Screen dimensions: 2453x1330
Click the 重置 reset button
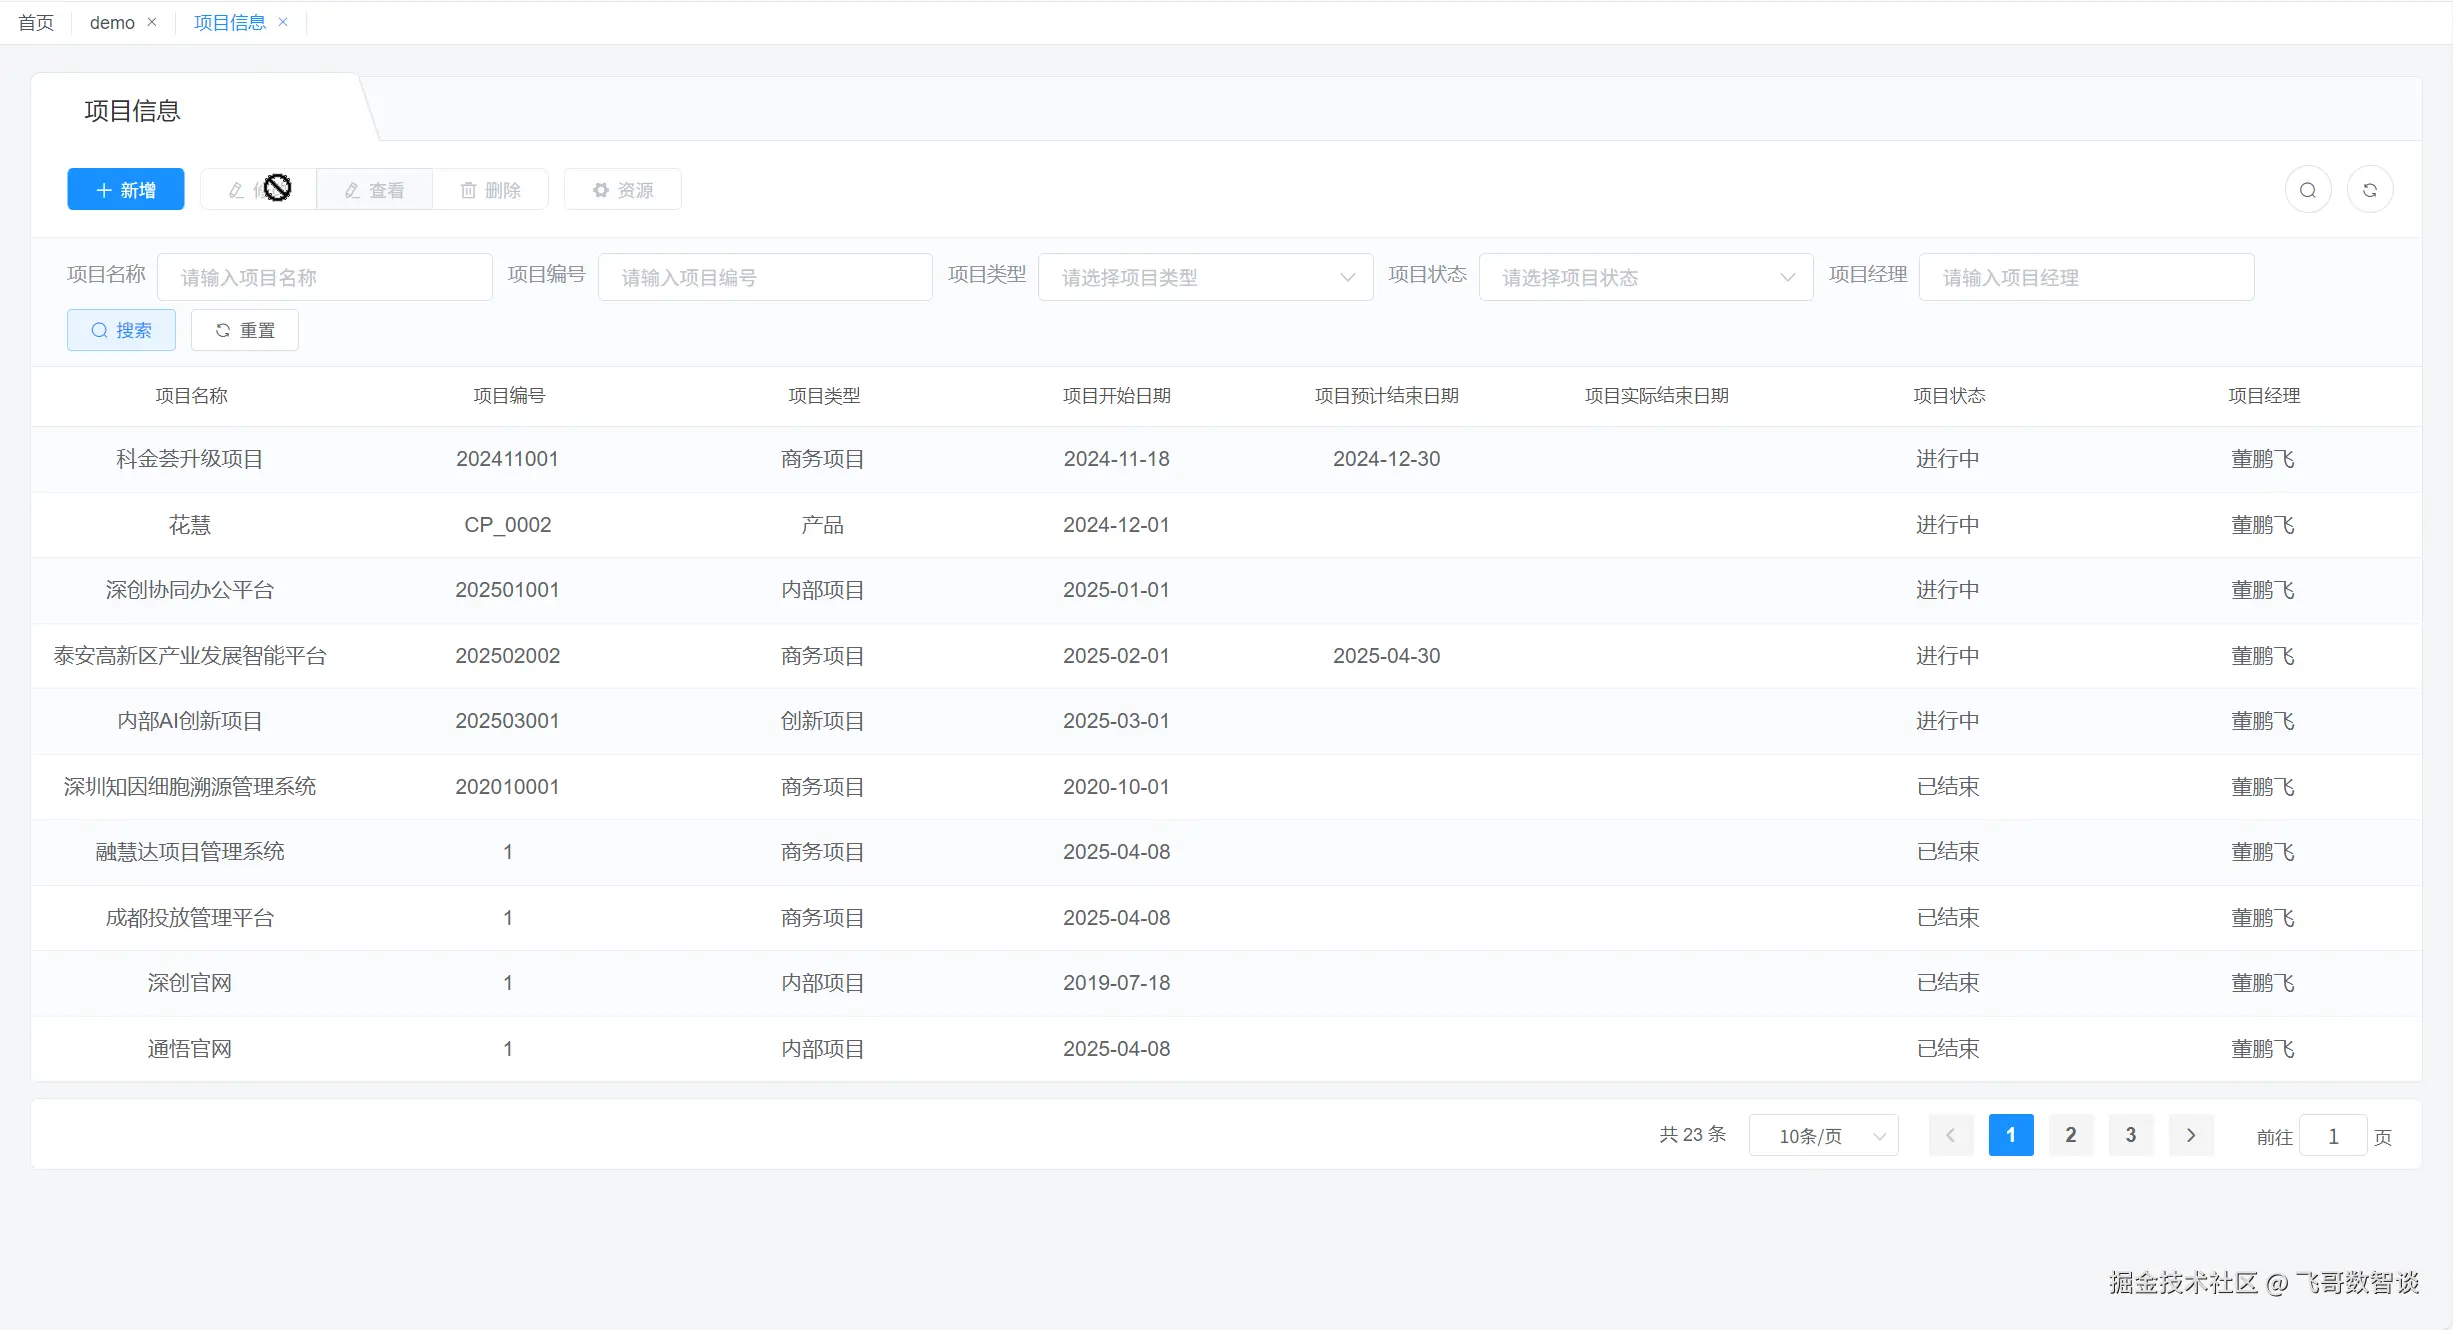245,330
